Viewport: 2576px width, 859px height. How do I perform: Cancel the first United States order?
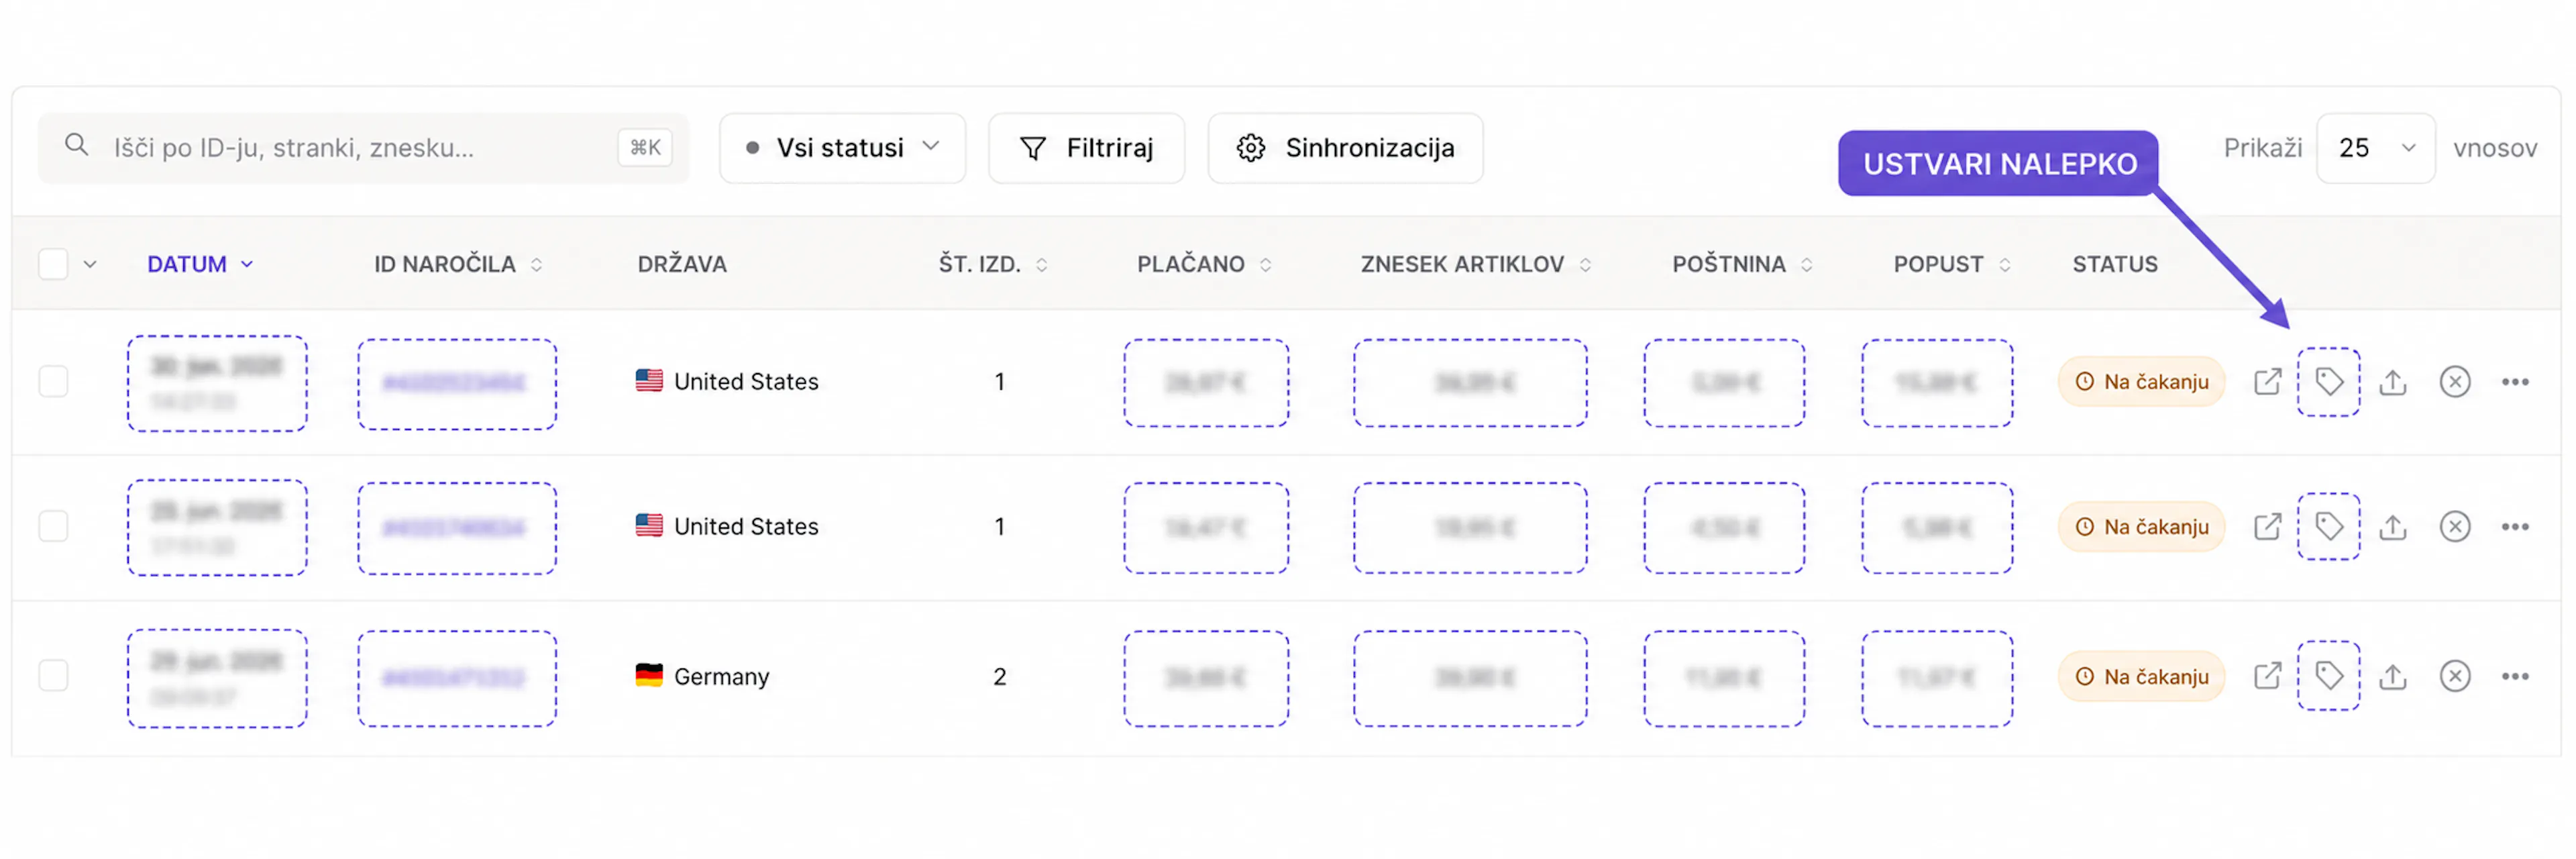click(x=2455, y=381)
